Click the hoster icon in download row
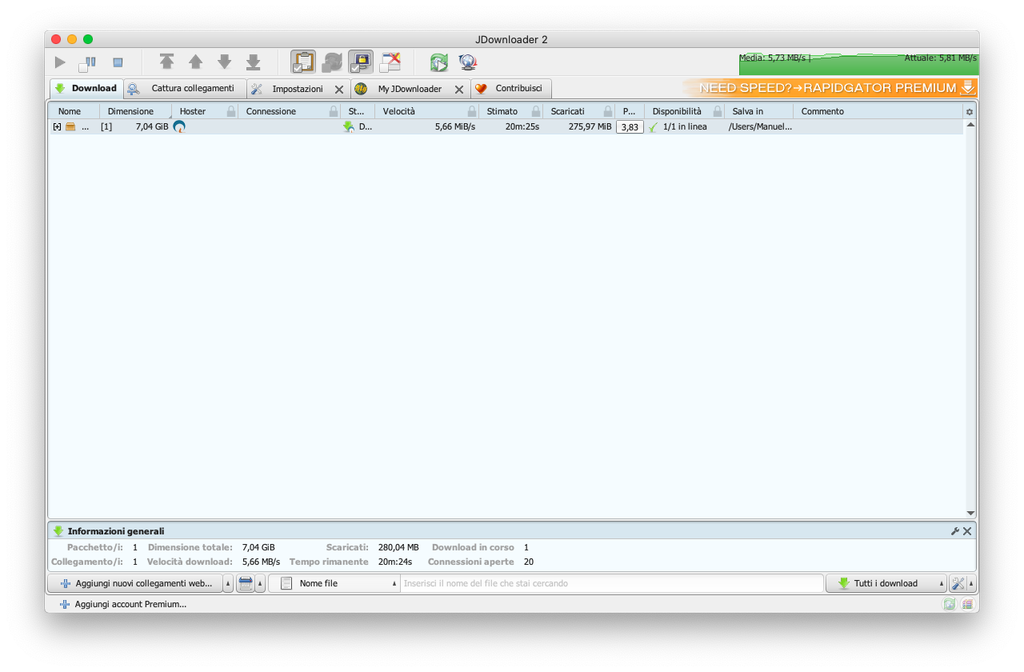This screenshot has height=672, width=1024. (179, 127)
